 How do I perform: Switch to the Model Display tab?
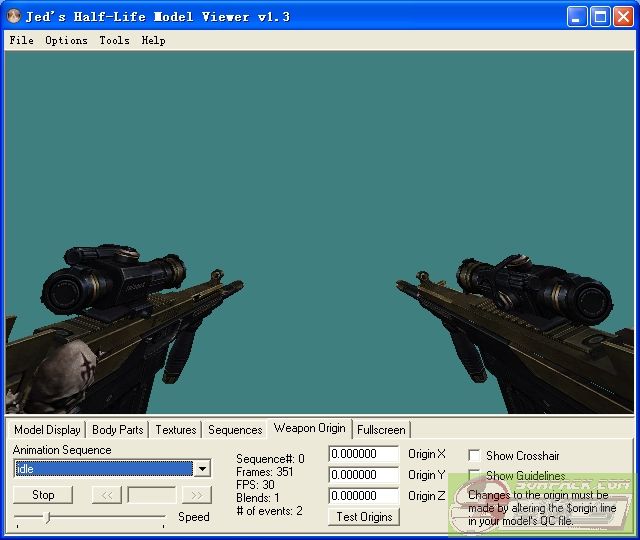tap(47, 430)
